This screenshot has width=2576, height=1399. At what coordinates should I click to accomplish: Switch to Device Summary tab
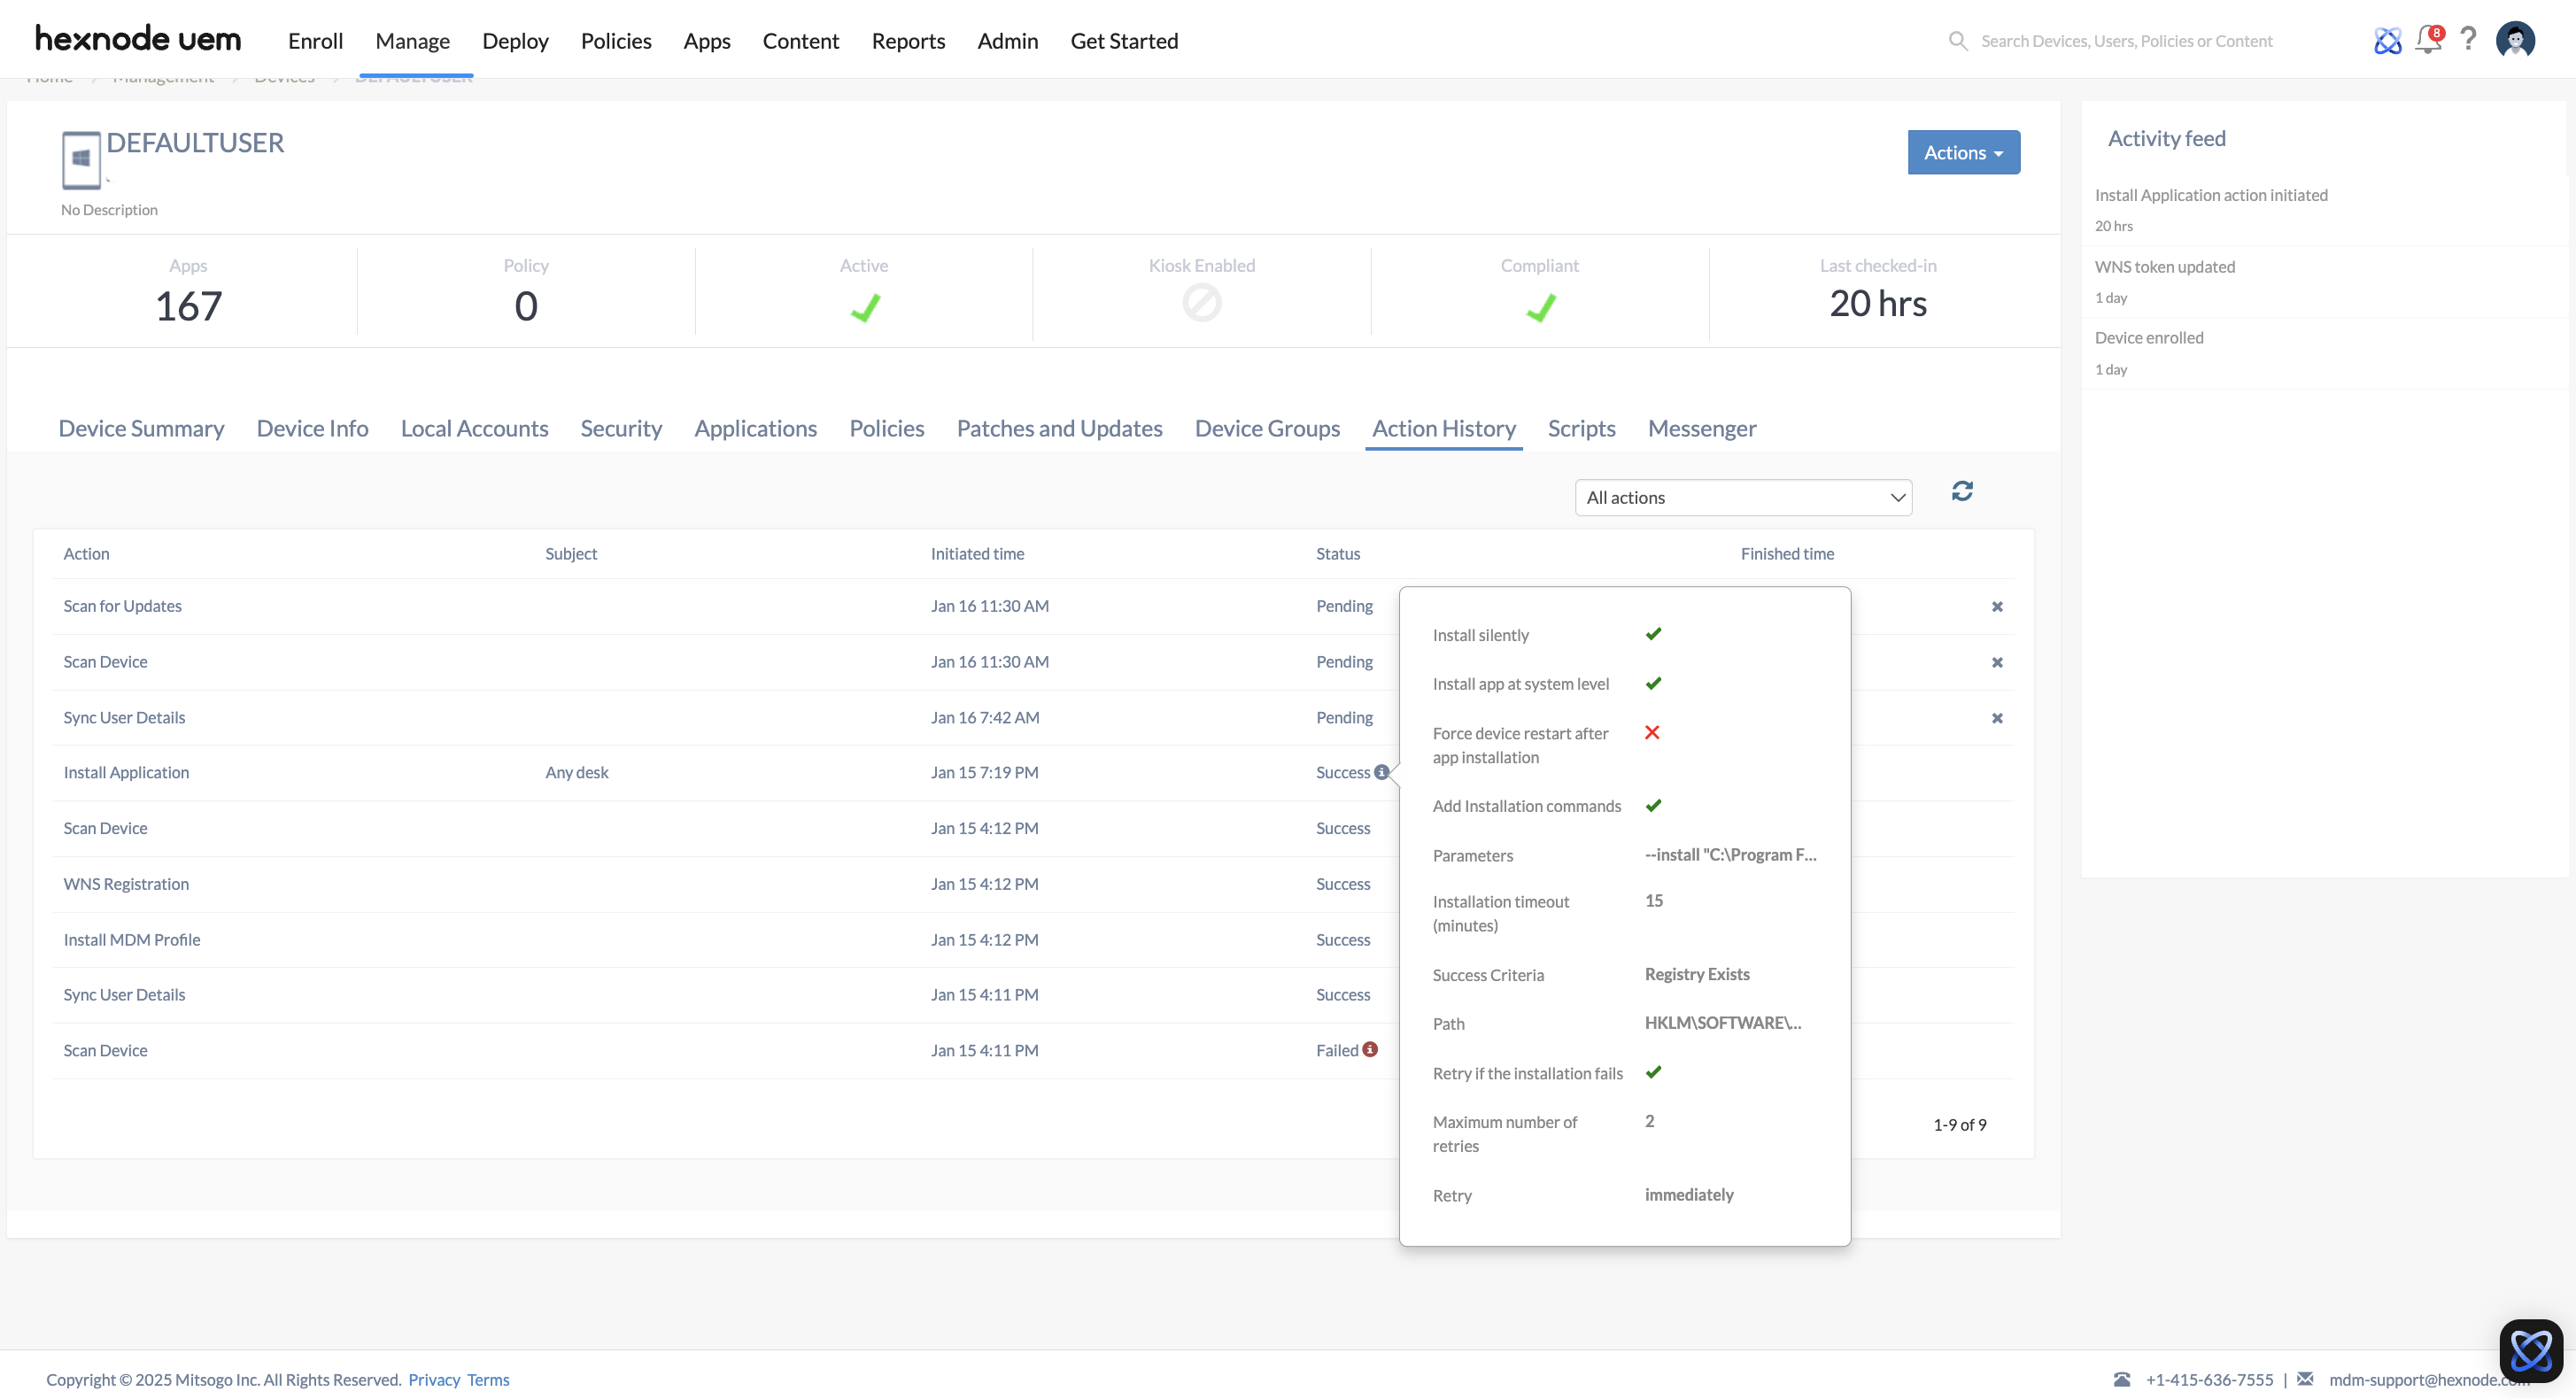point(141,428)
